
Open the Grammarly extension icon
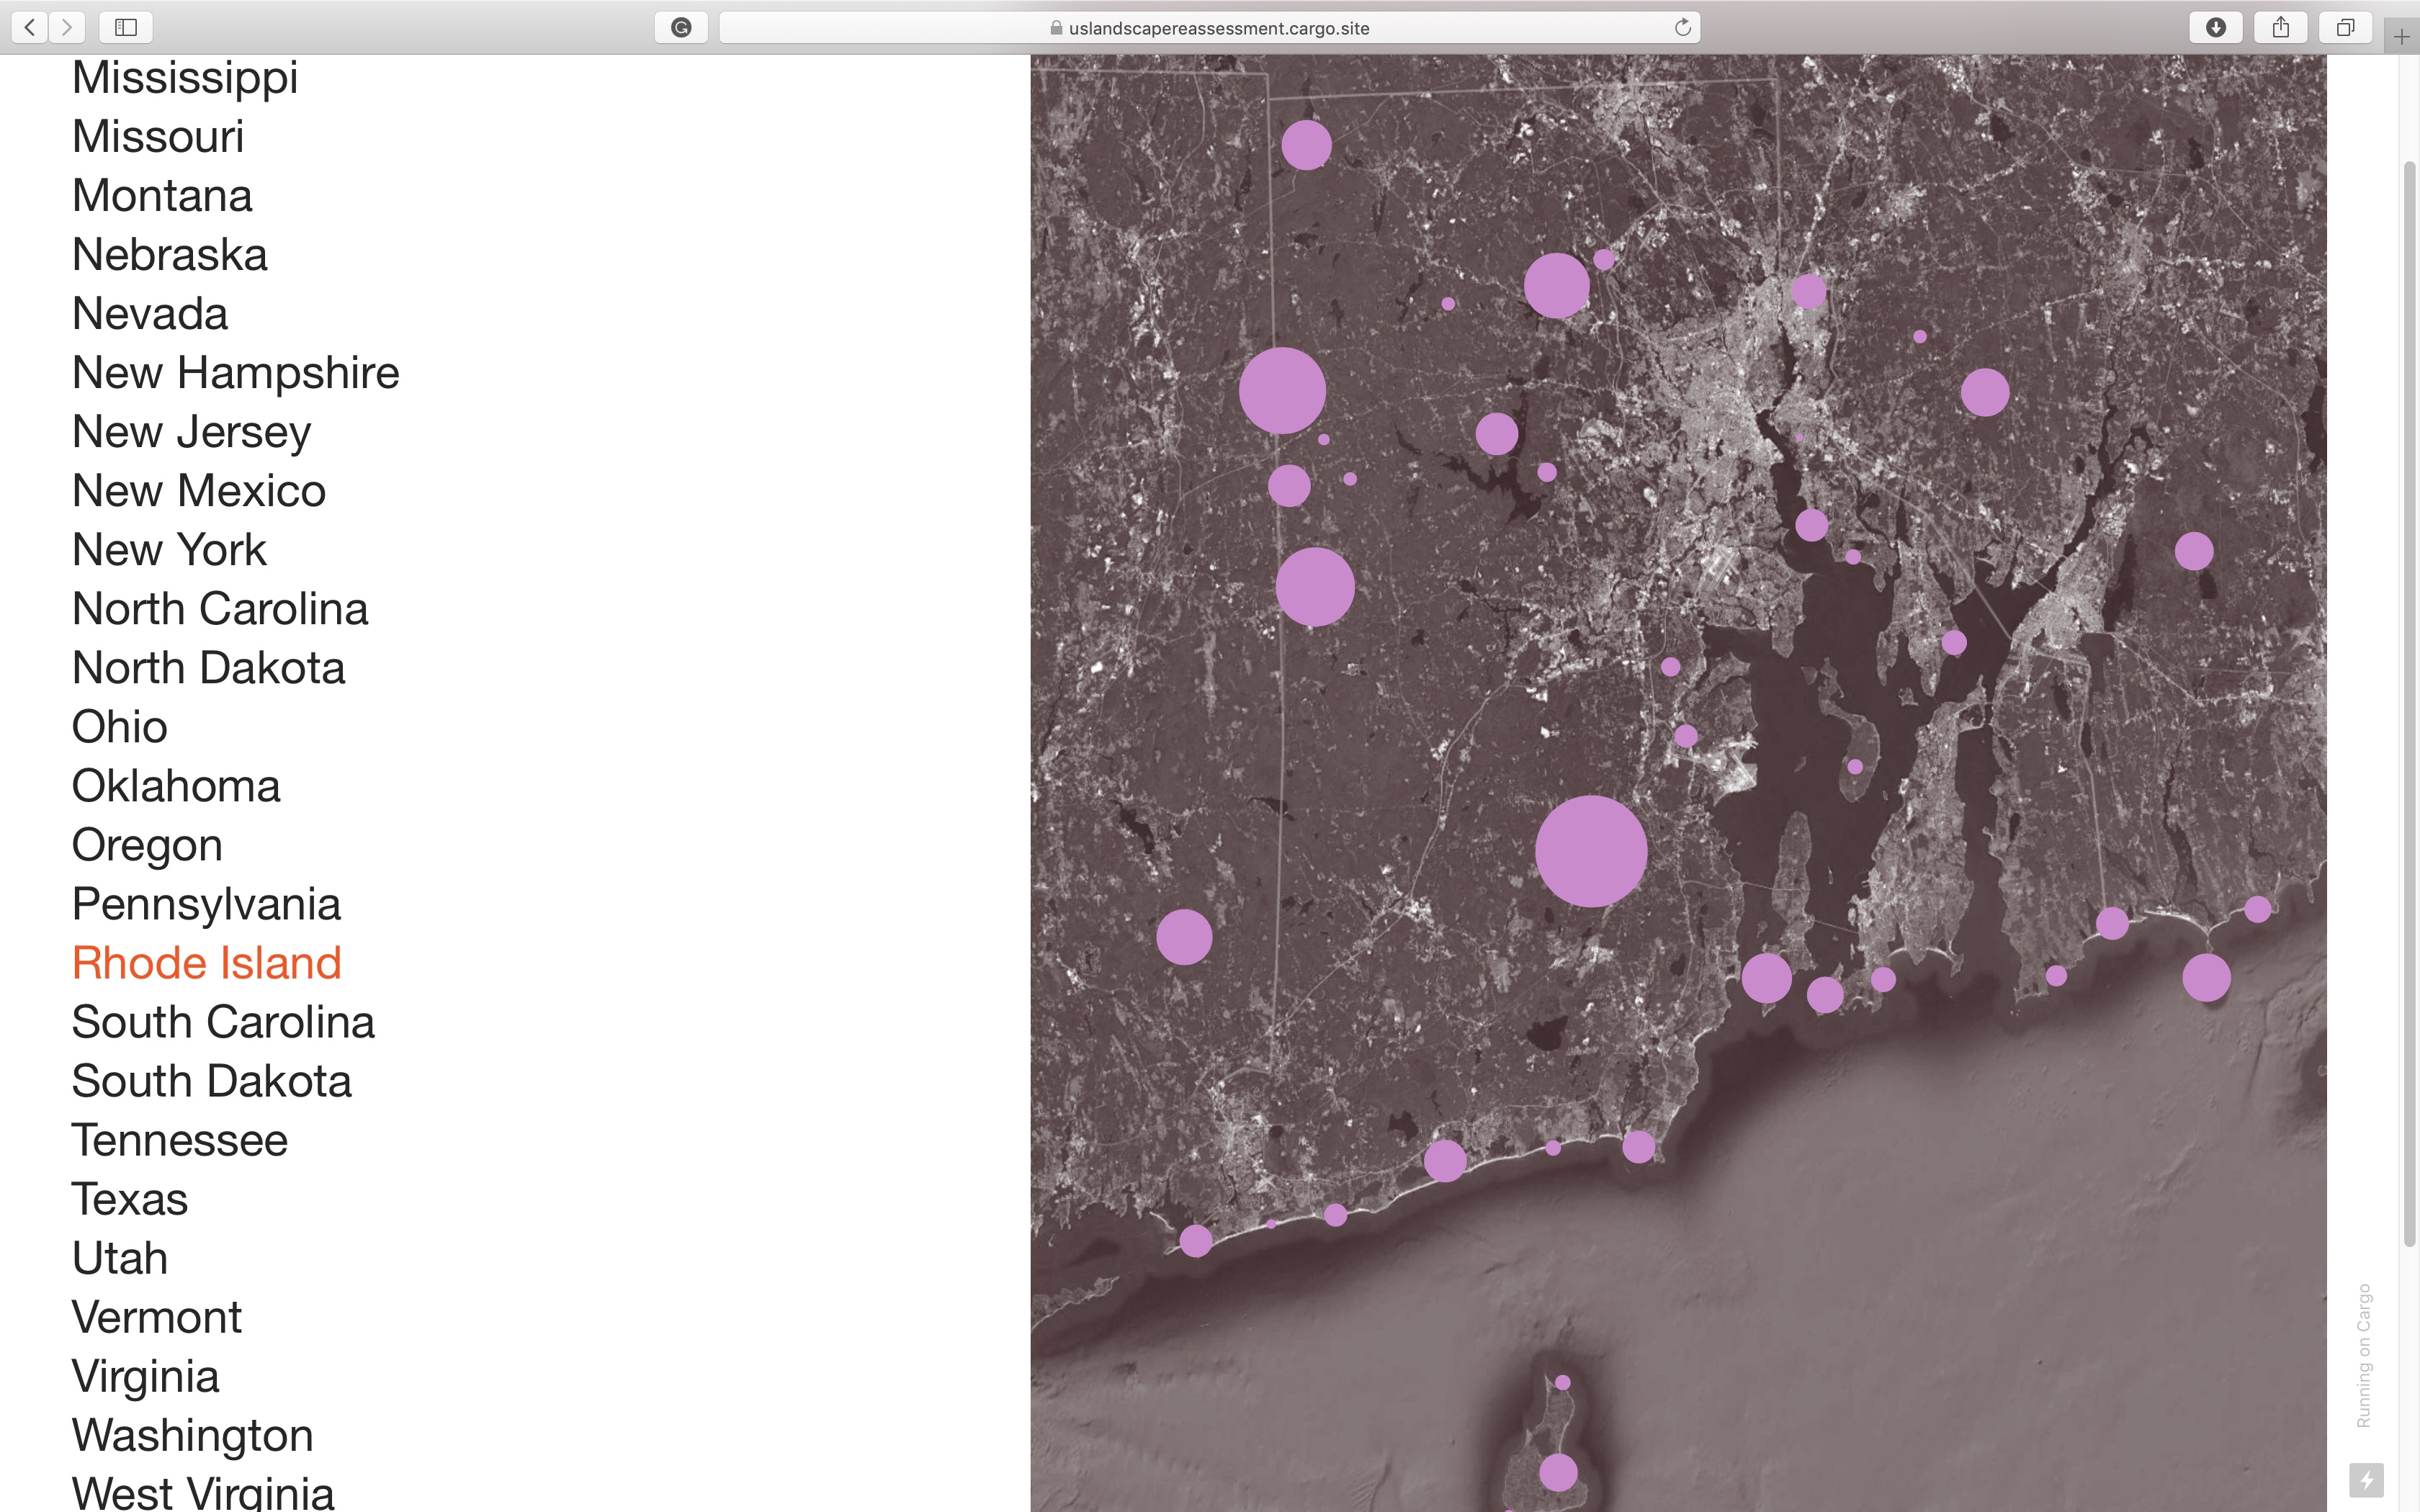(681, 27)
